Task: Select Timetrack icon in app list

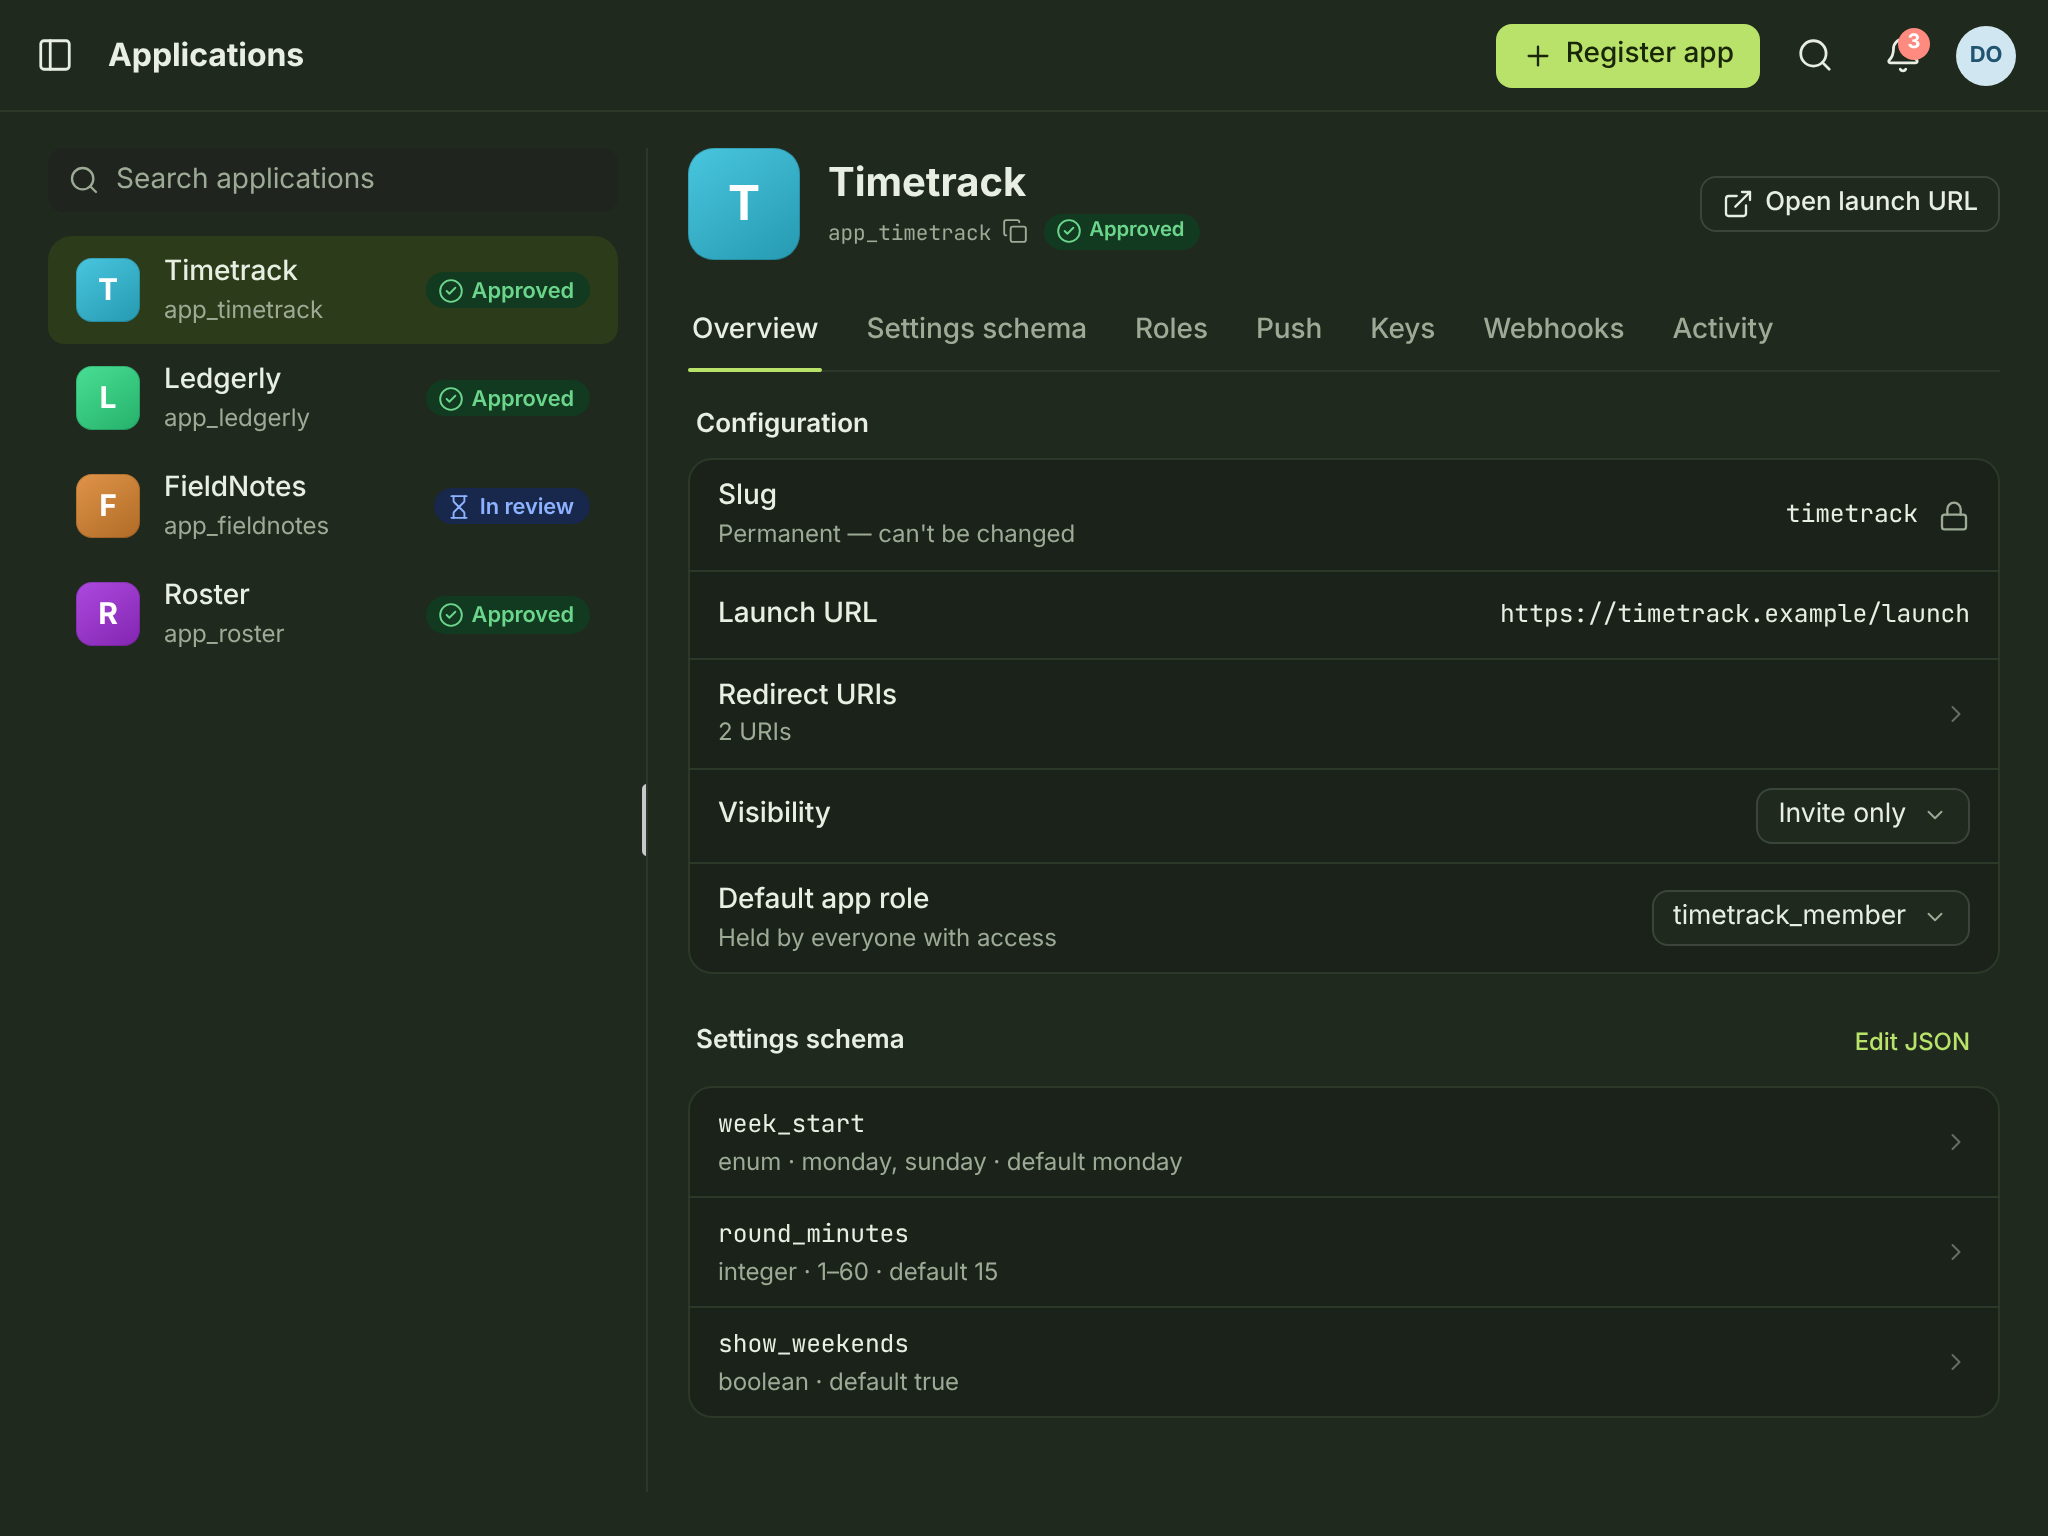Action: point(108,290)
